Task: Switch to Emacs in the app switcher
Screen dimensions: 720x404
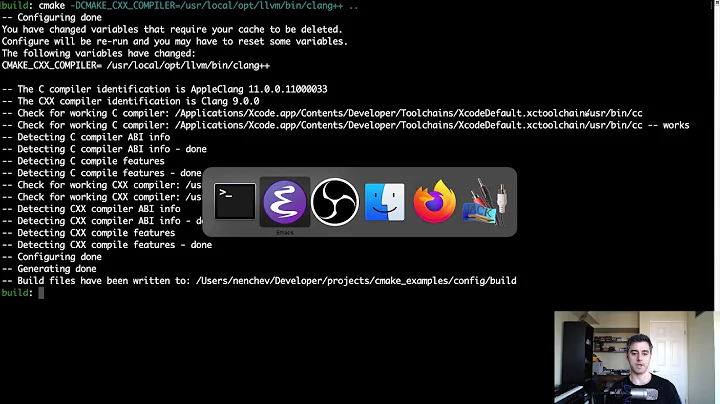Action: click(x=284, y=202)
